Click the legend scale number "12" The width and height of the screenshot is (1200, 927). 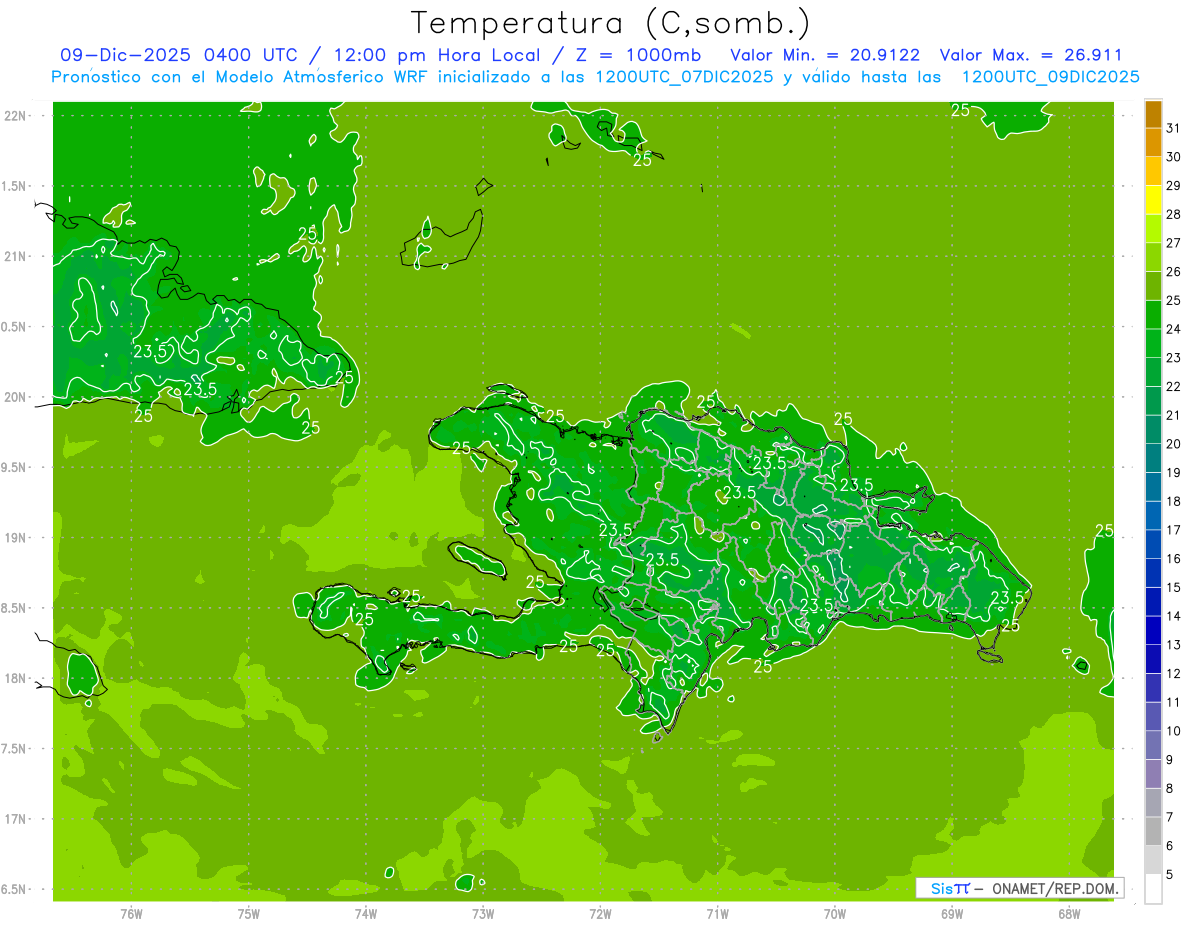pos(1174,673)
